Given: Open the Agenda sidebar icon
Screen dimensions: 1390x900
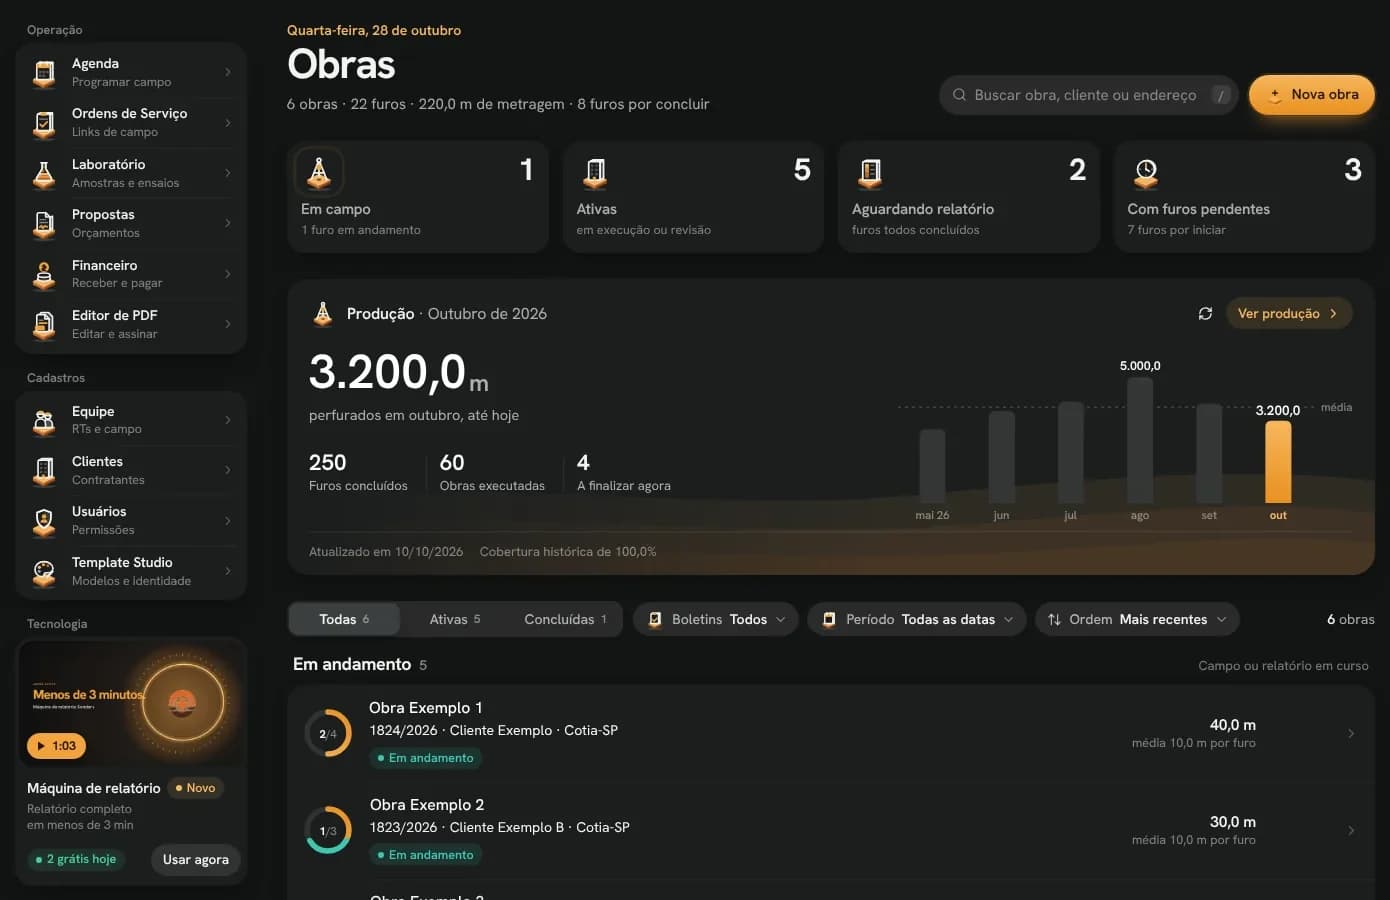Looking at the screenshot, I should [x=44, y=73].
